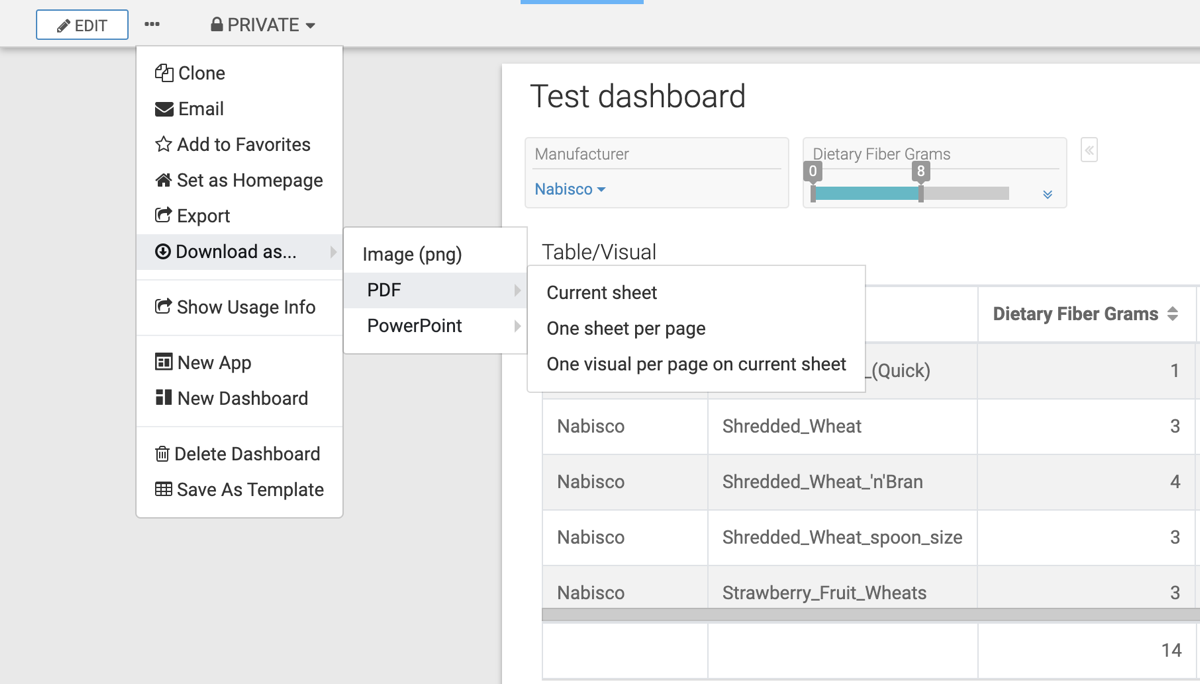The height and width of the screenshot is (684, 1200).
Task: Expand the Dietary Fiber Grams filter chevron
Action: click(1047, 194)
